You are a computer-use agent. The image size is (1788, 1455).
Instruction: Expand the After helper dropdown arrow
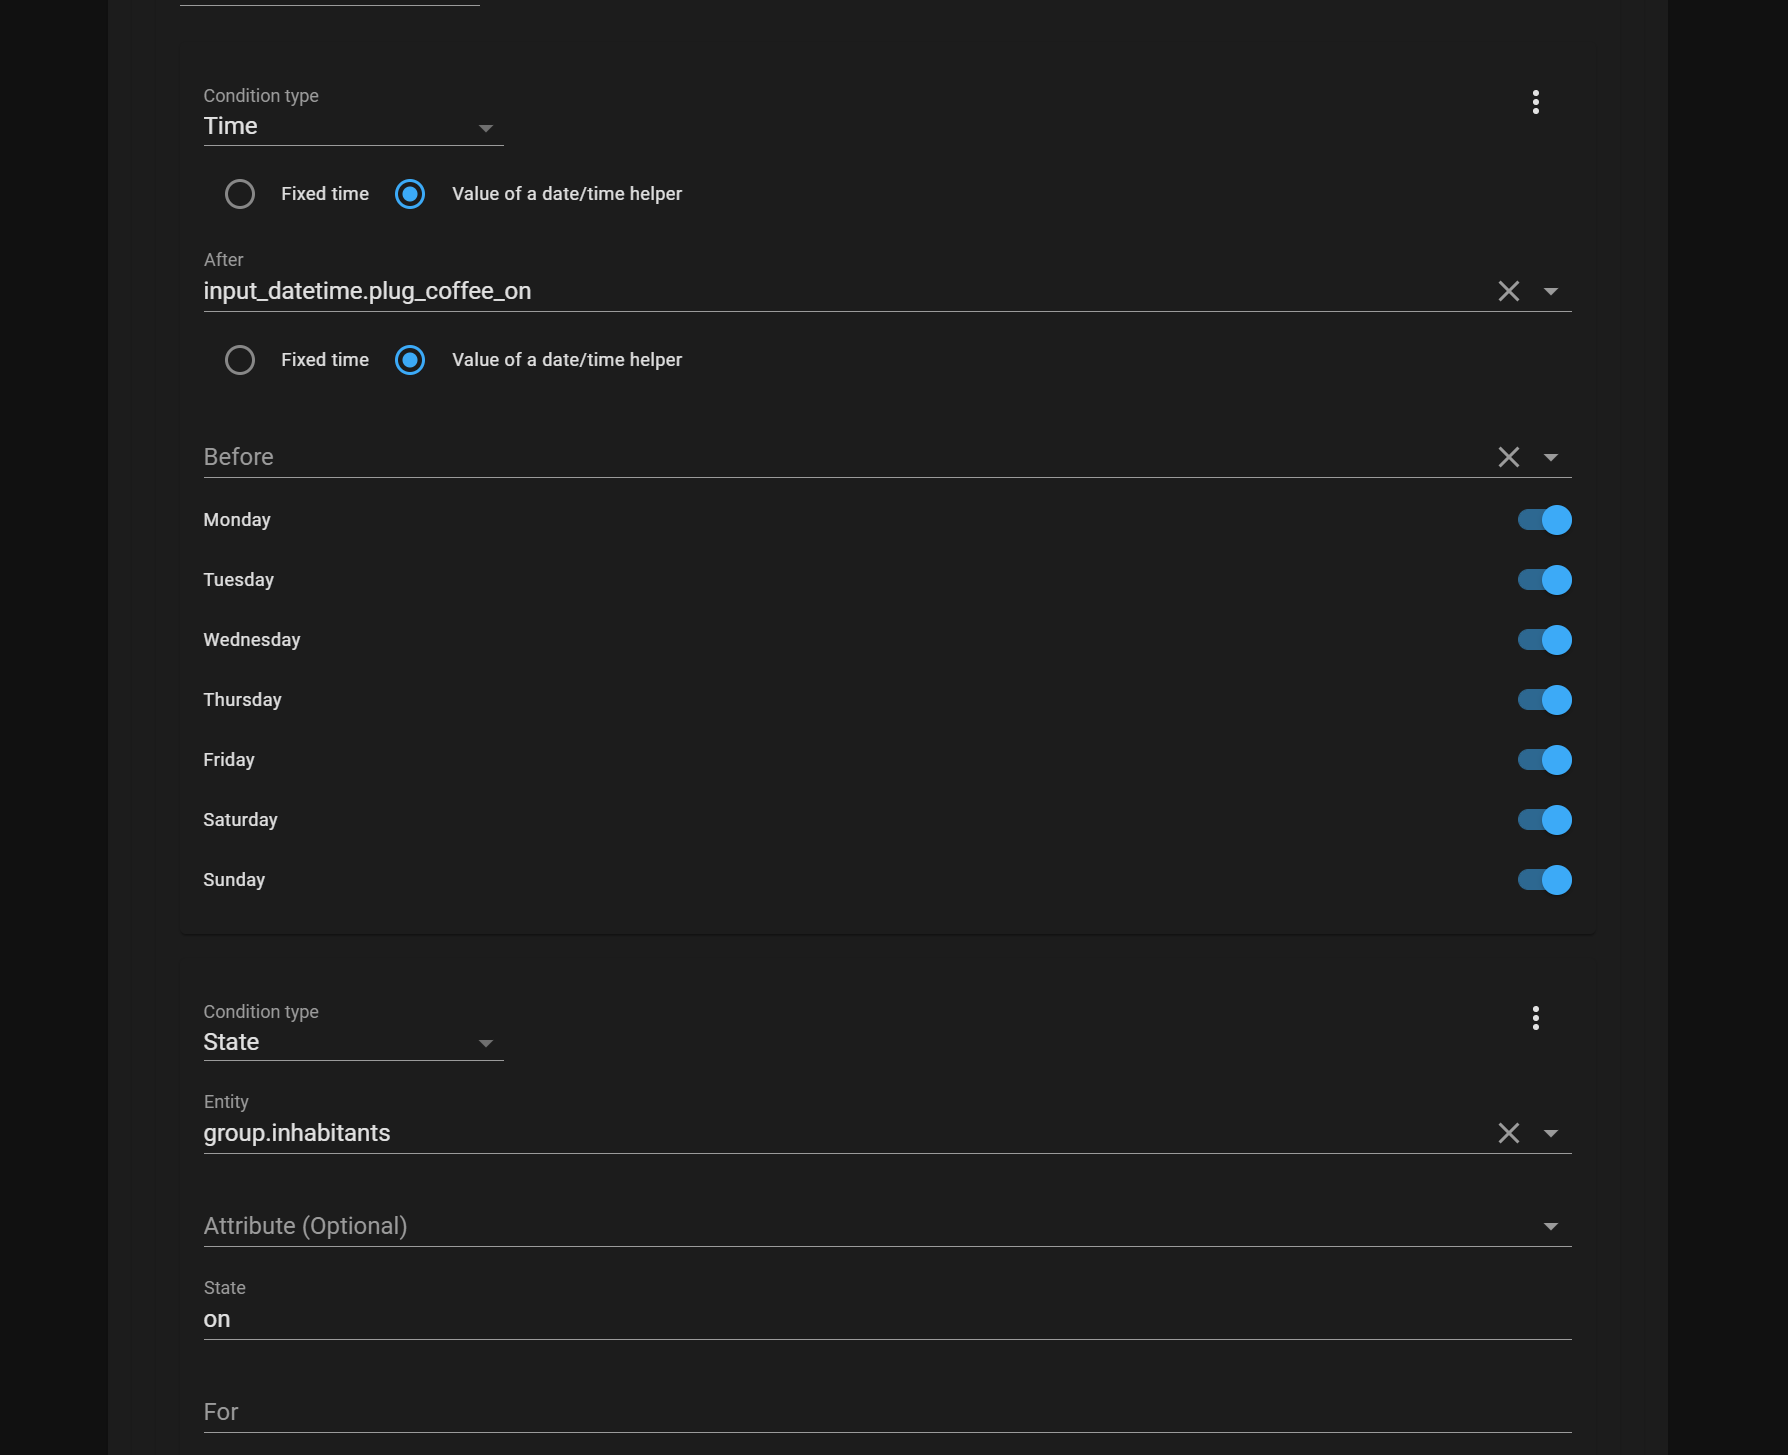coord(1551,291)
